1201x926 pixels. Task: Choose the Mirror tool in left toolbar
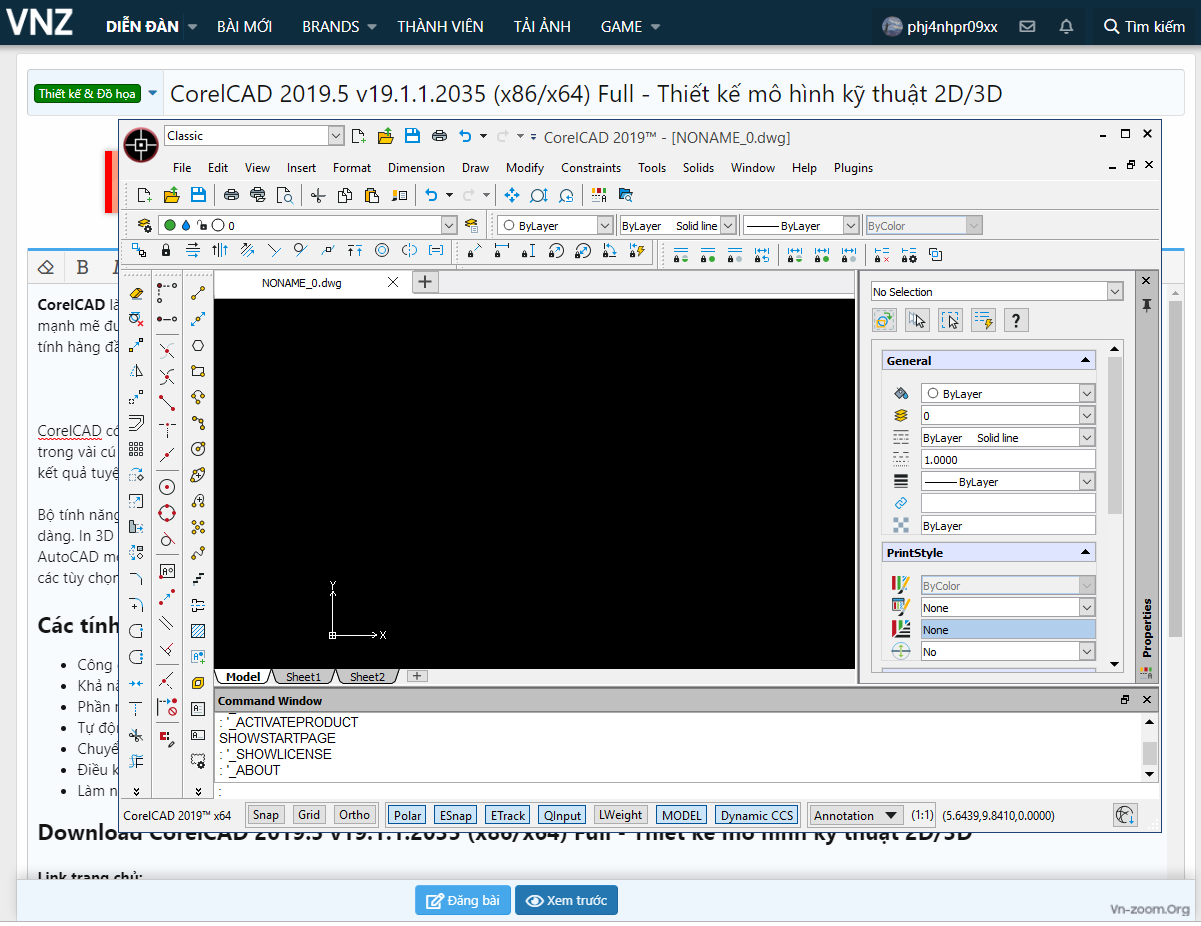137,371
